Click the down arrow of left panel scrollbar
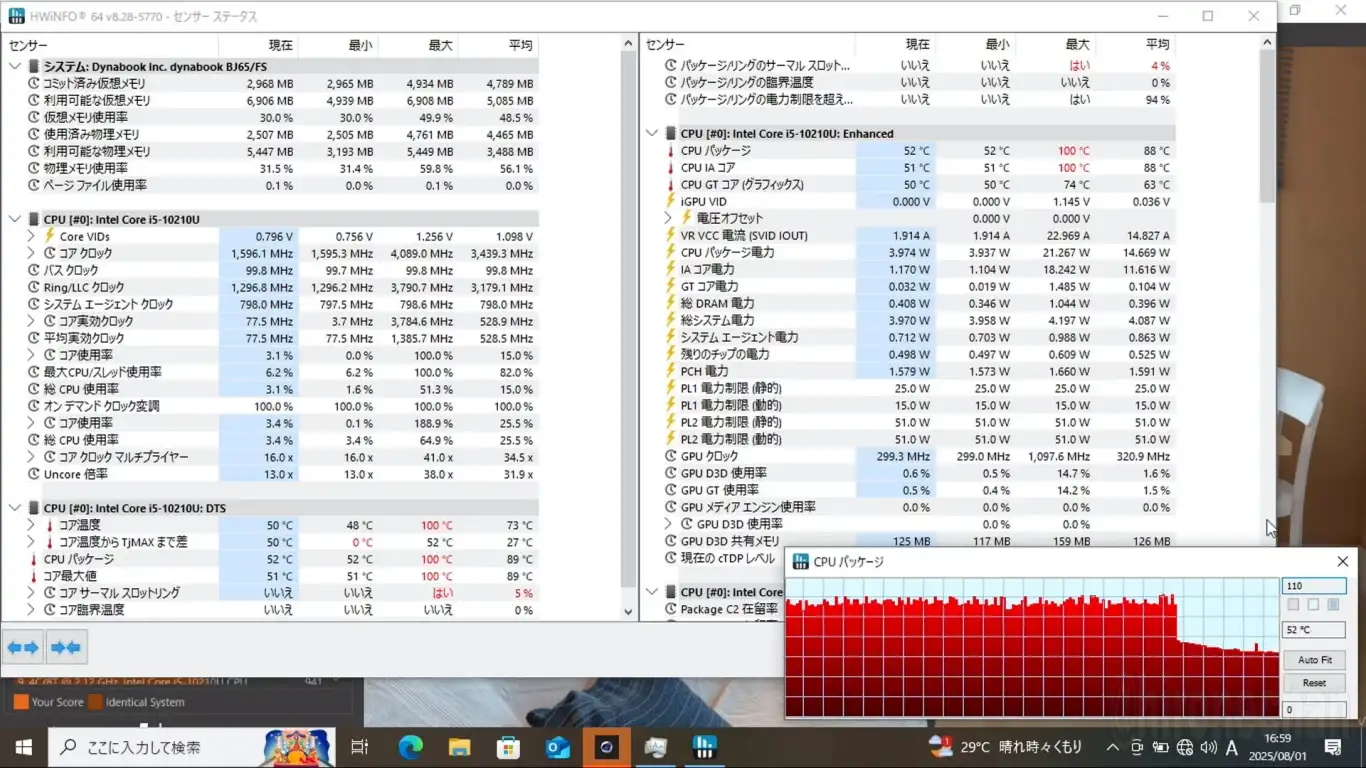The width and height of the screenshot is (1366, 768). [x=628, y=612]
